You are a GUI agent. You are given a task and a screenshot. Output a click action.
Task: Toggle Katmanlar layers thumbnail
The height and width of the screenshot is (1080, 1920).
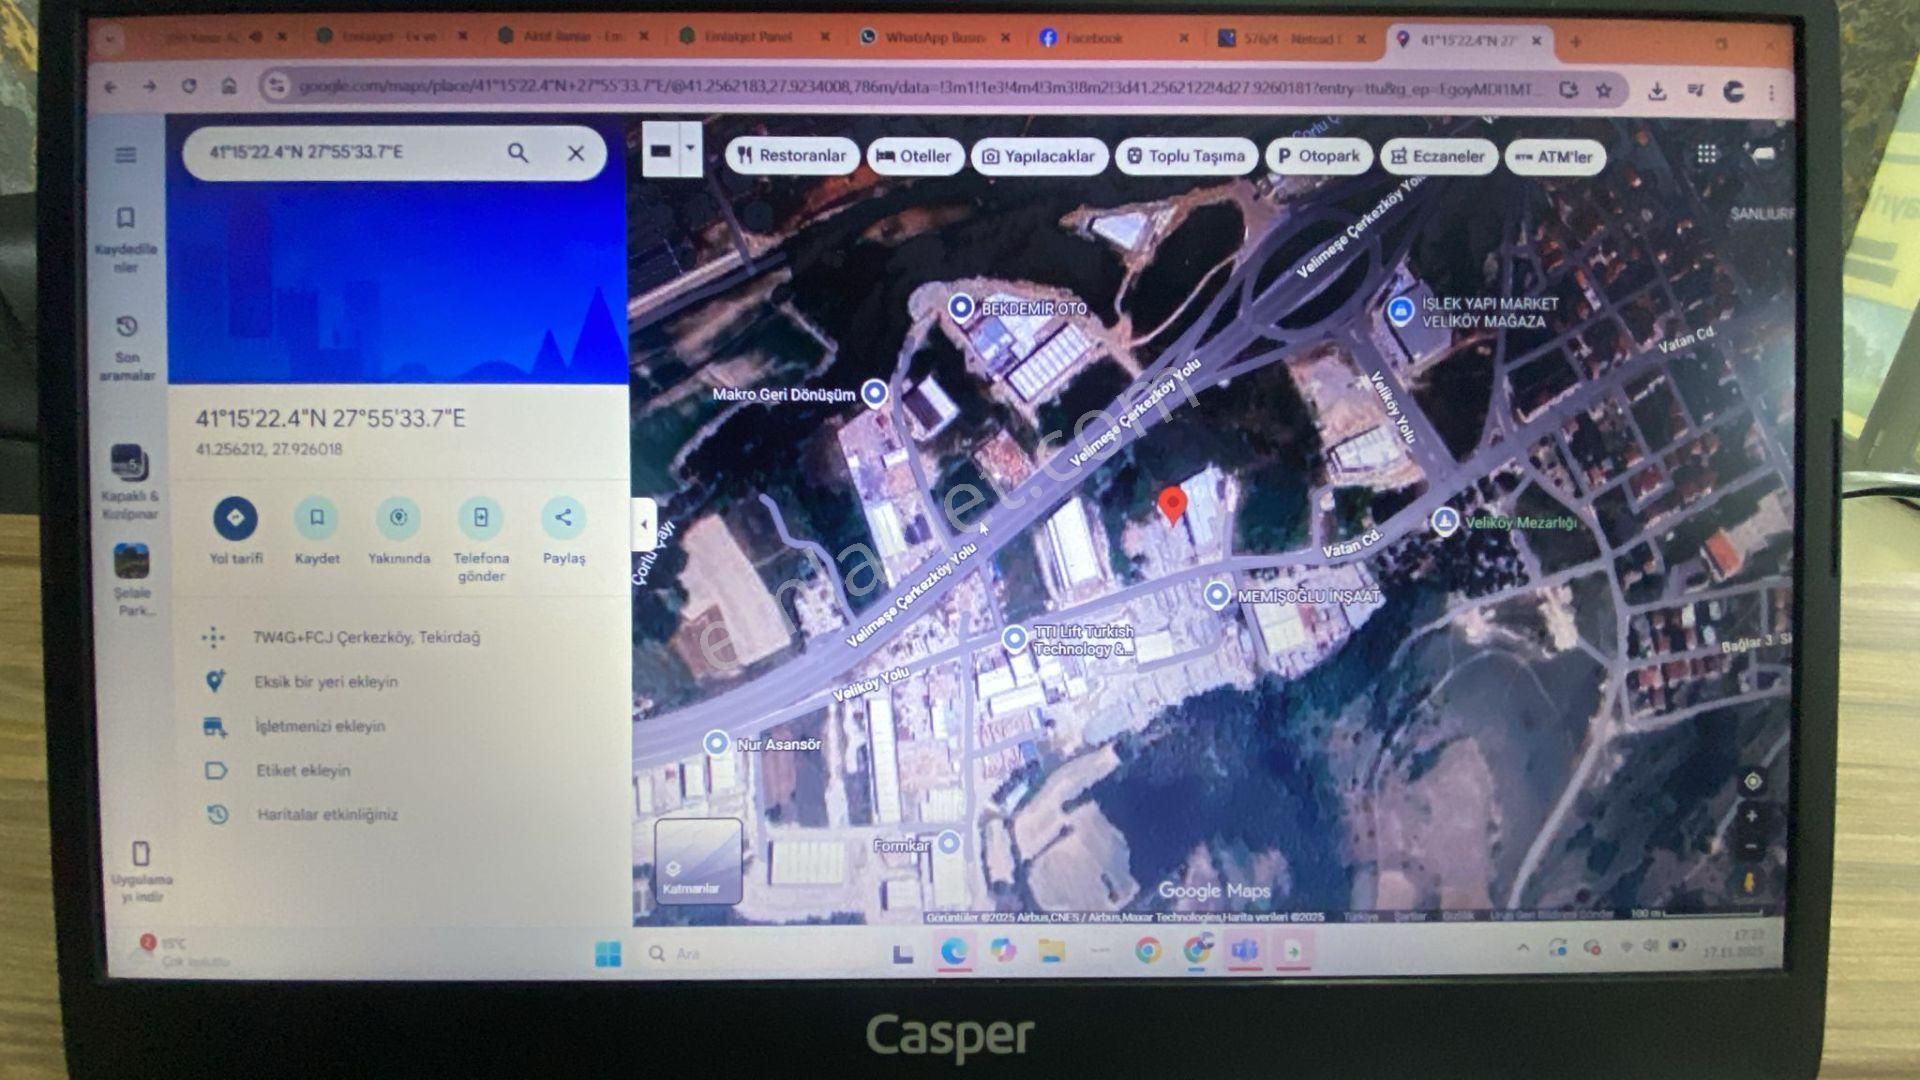point(697,860)
